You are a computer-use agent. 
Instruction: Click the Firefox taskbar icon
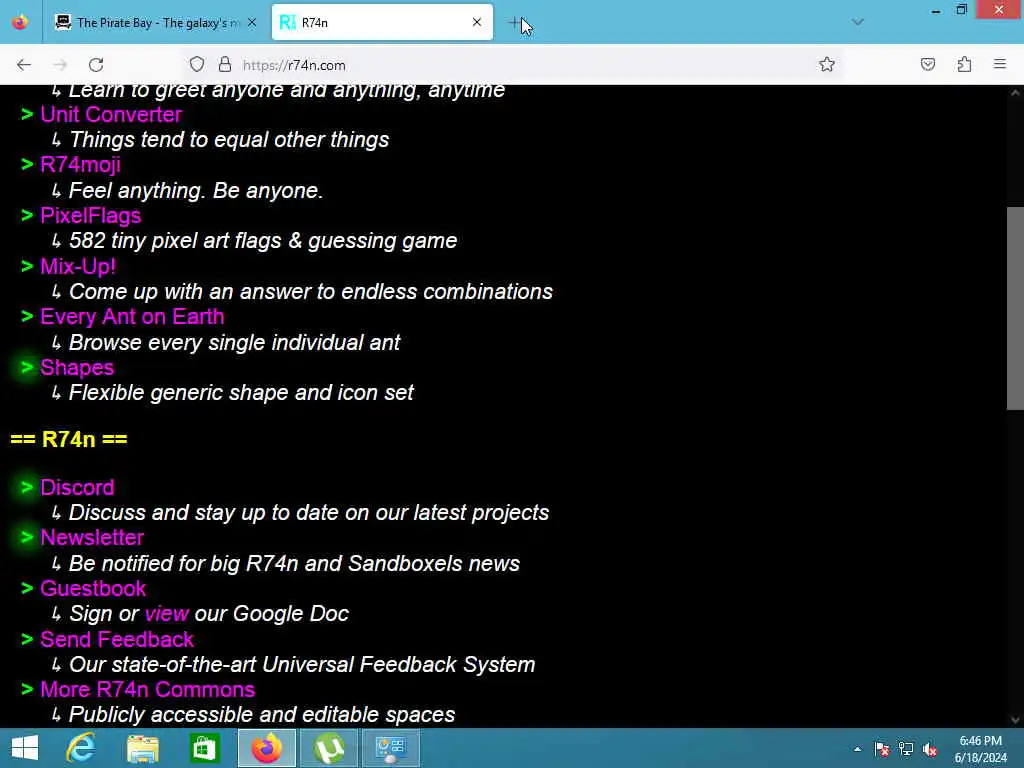[x=266, y=748]
